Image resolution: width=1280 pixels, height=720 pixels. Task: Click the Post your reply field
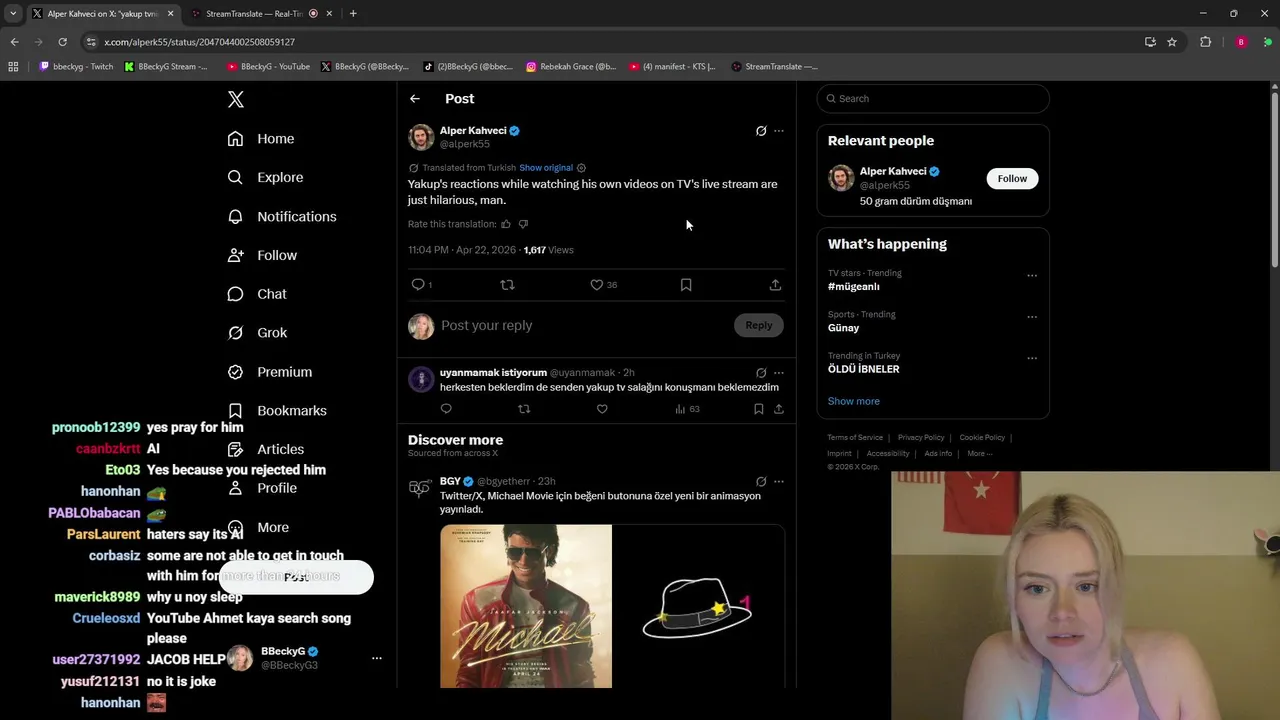(584, 325)
